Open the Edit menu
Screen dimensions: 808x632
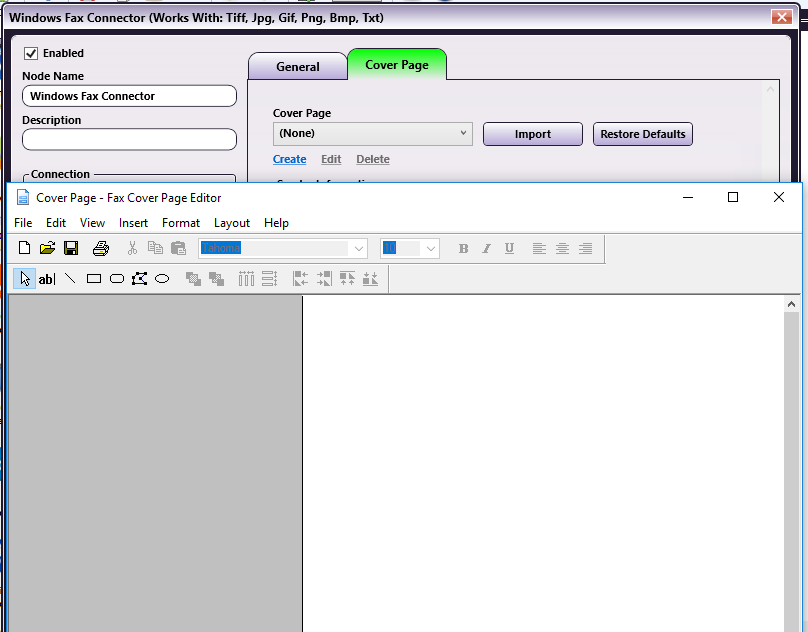(56, 223)
